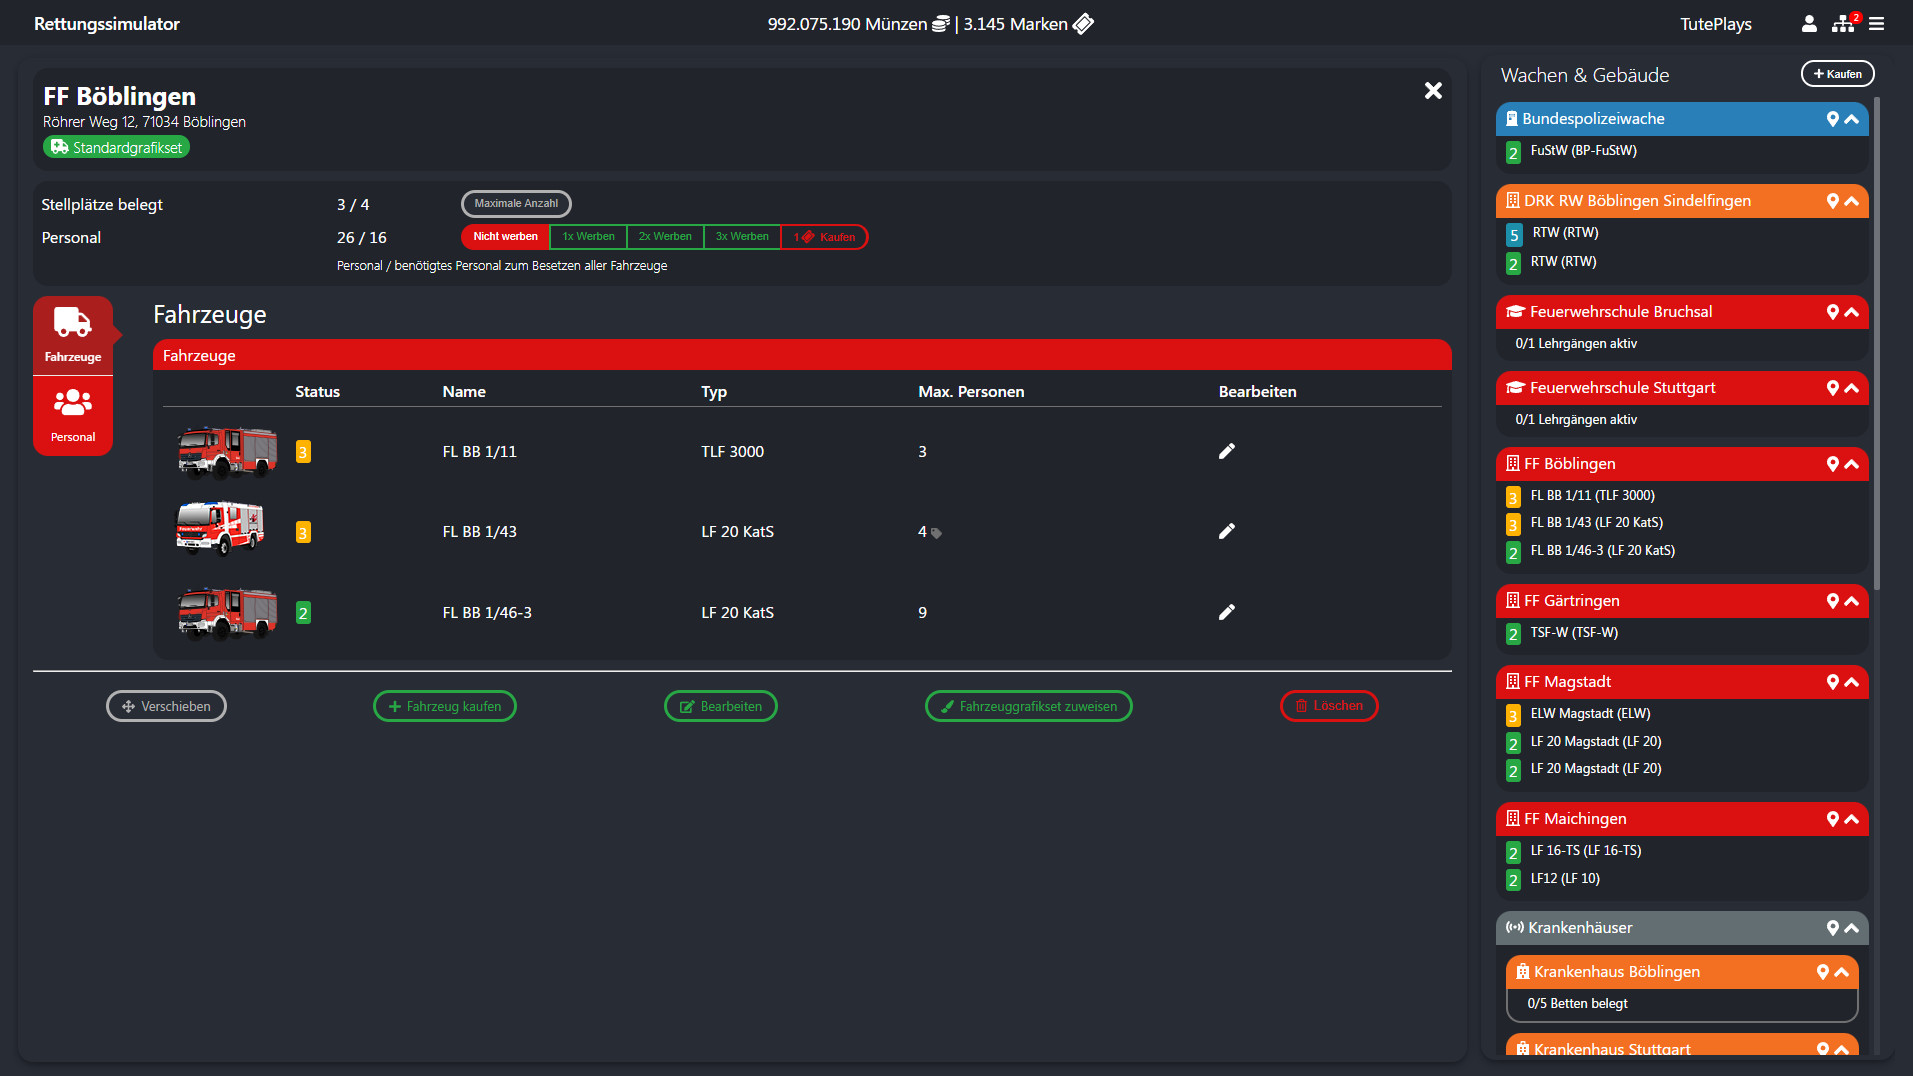This screenshot has height=1076, width=1913.
Task: Click the TLF 3000 vehicle thumbnail
Action: click(x=227, y=451)
